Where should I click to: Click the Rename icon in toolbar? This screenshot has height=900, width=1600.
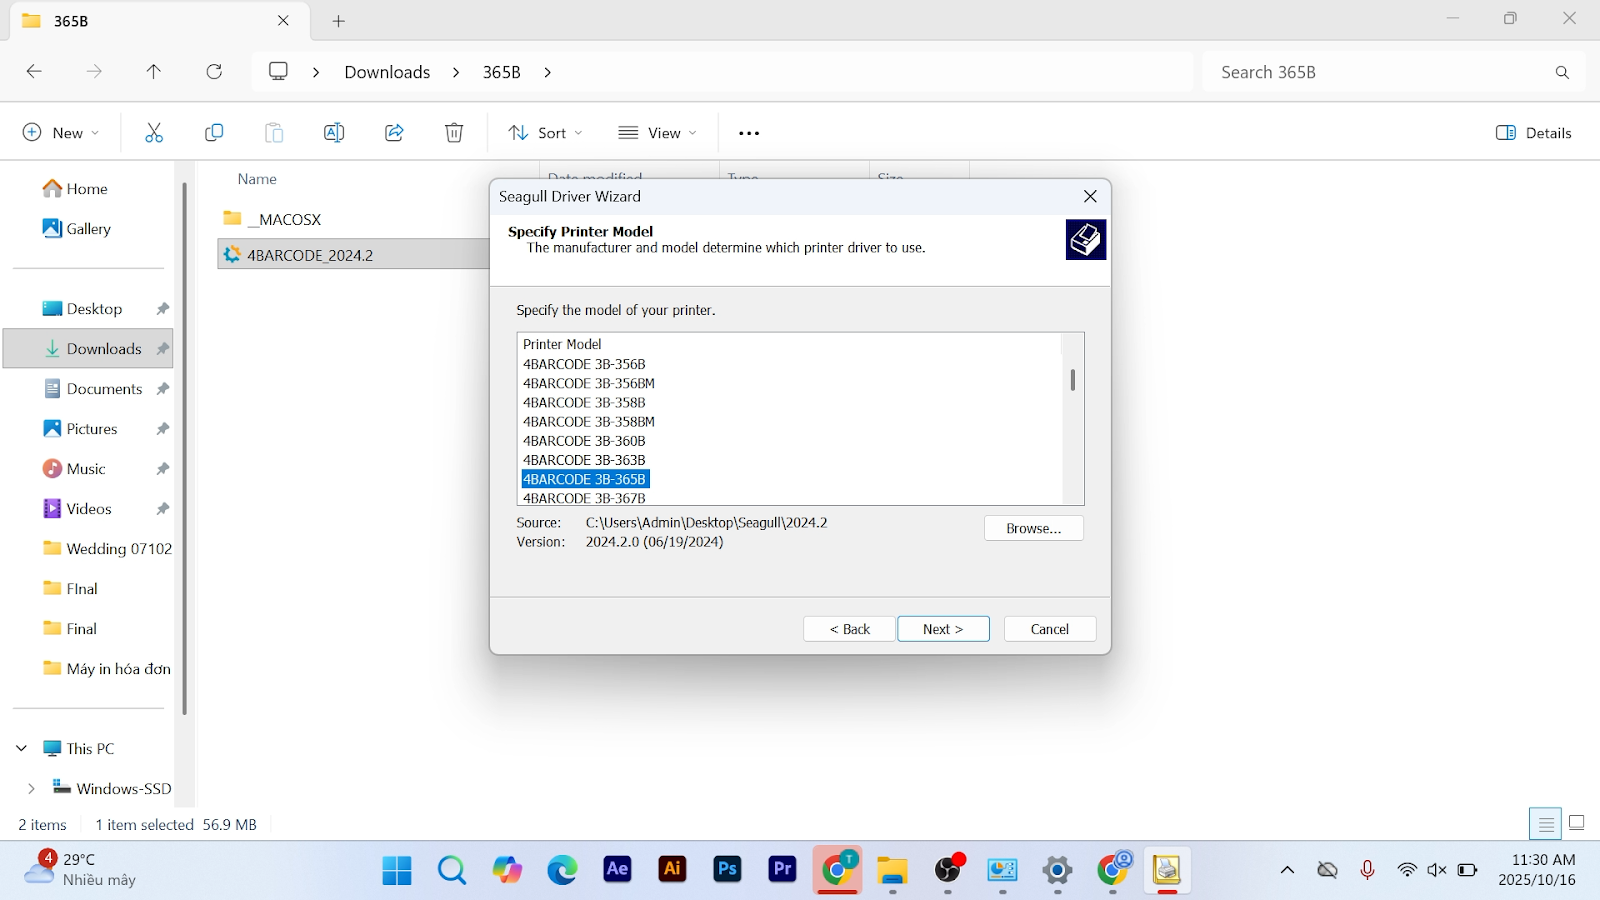[x=334, y=133]
